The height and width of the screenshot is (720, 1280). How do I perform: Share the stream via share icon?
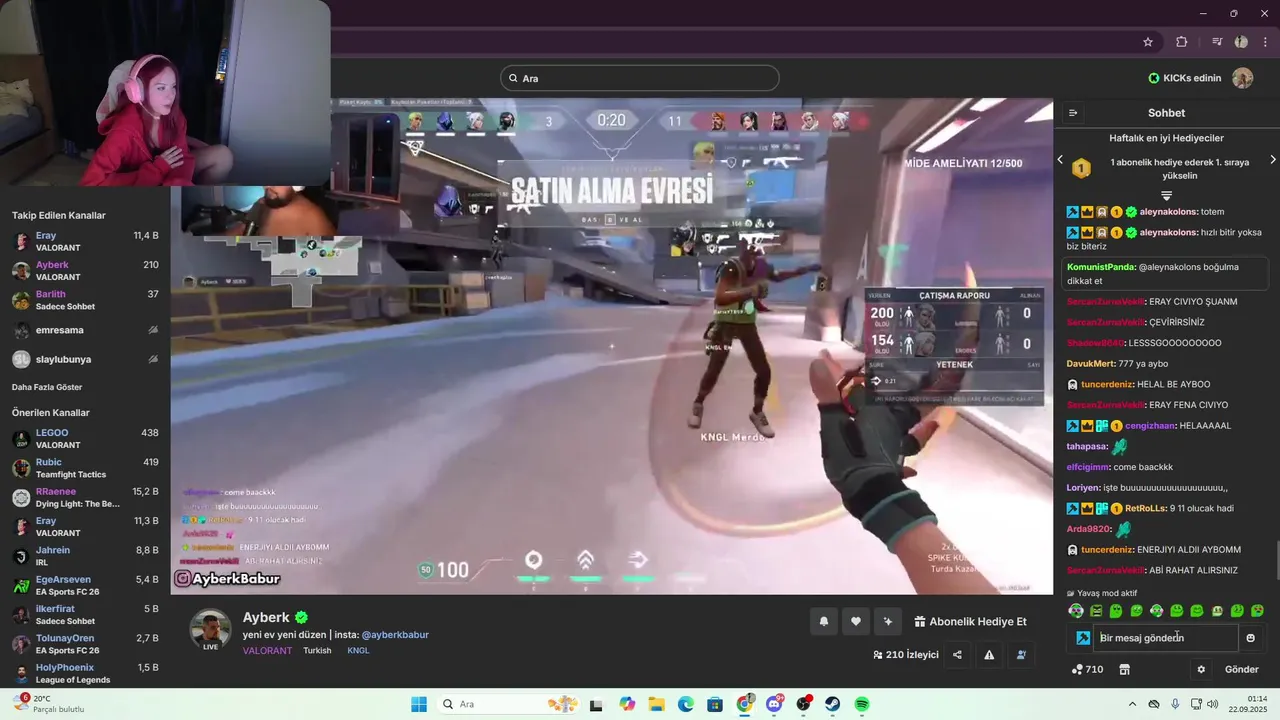pyautogui.click(x=957, y=655)
